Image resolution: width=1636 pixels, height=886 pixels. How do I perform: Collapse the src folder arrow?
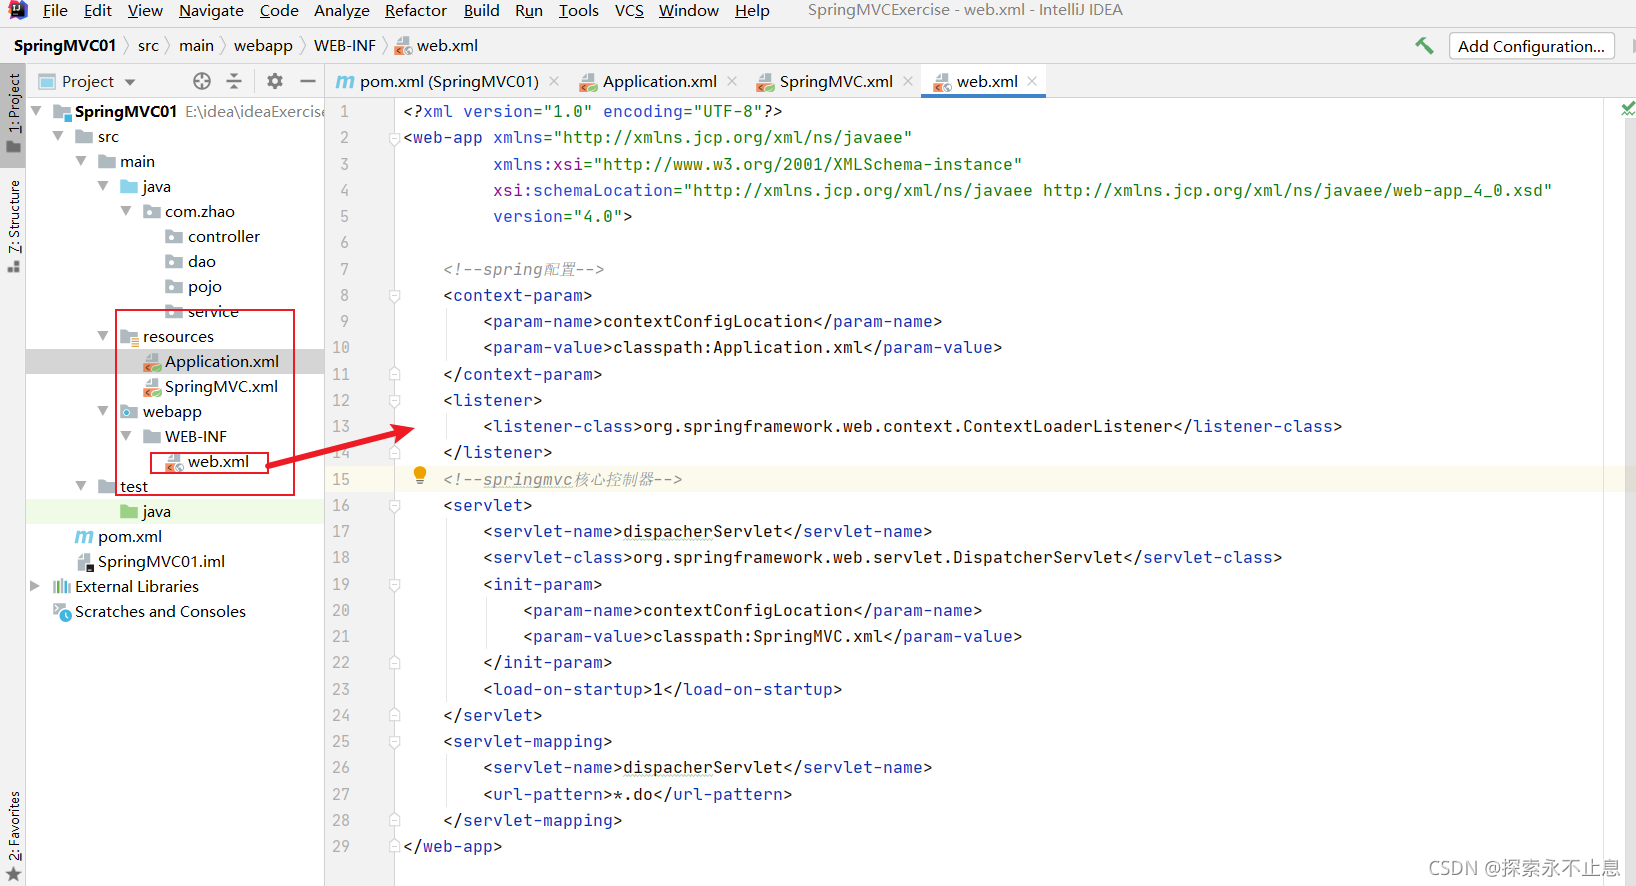click(x=58, y=136)
